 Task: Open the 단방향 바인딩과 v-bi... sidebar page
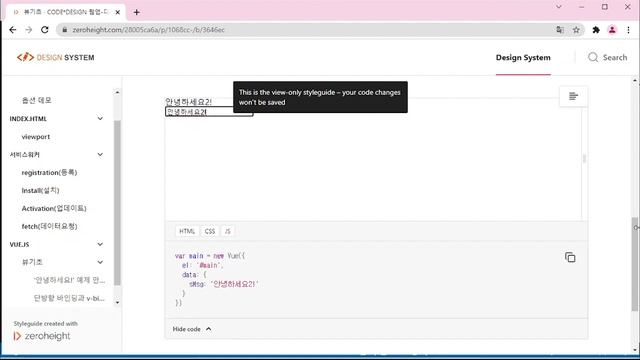(69, 298)
